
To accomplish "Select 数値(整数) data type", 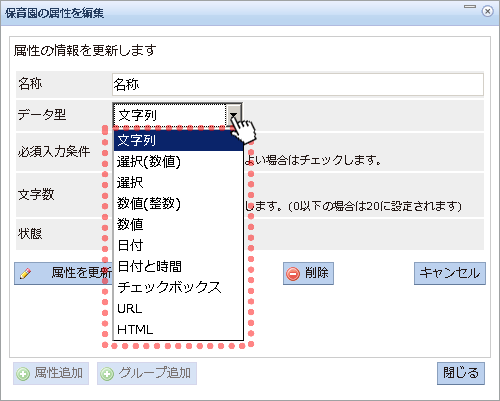I will click(x=178, y=203).
